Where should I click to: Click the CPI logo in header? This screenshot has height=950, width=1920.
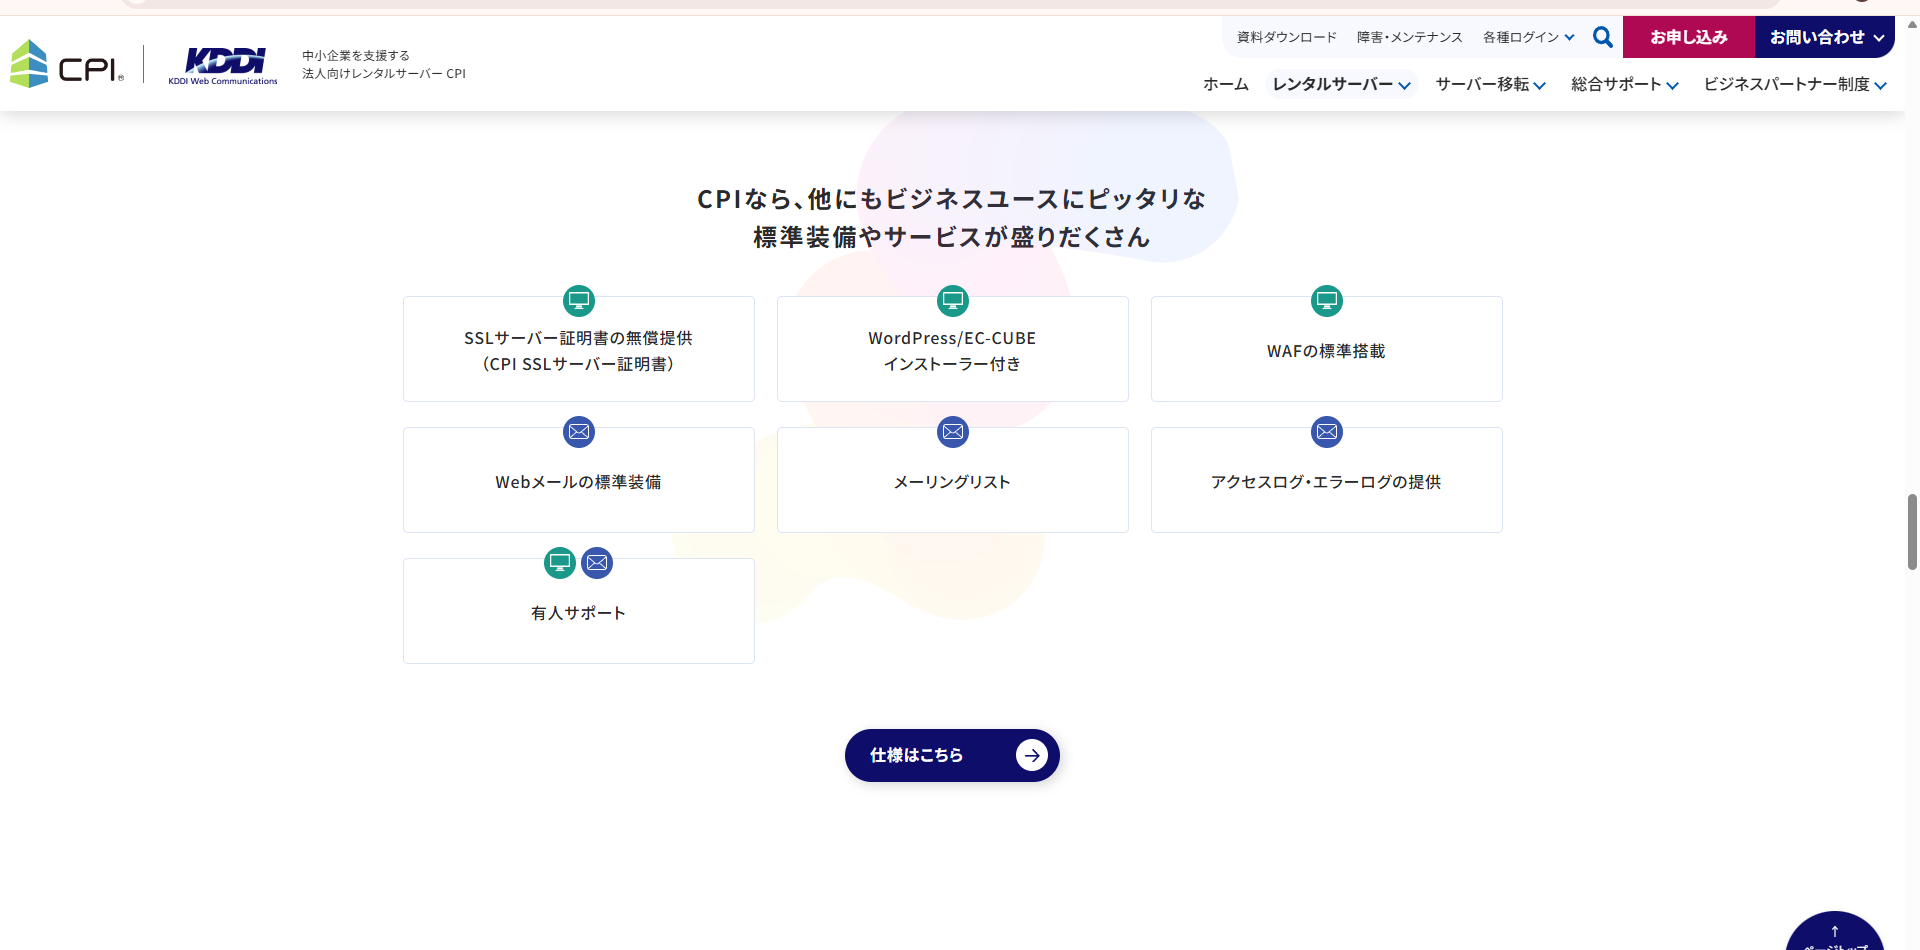pos(67,64)
